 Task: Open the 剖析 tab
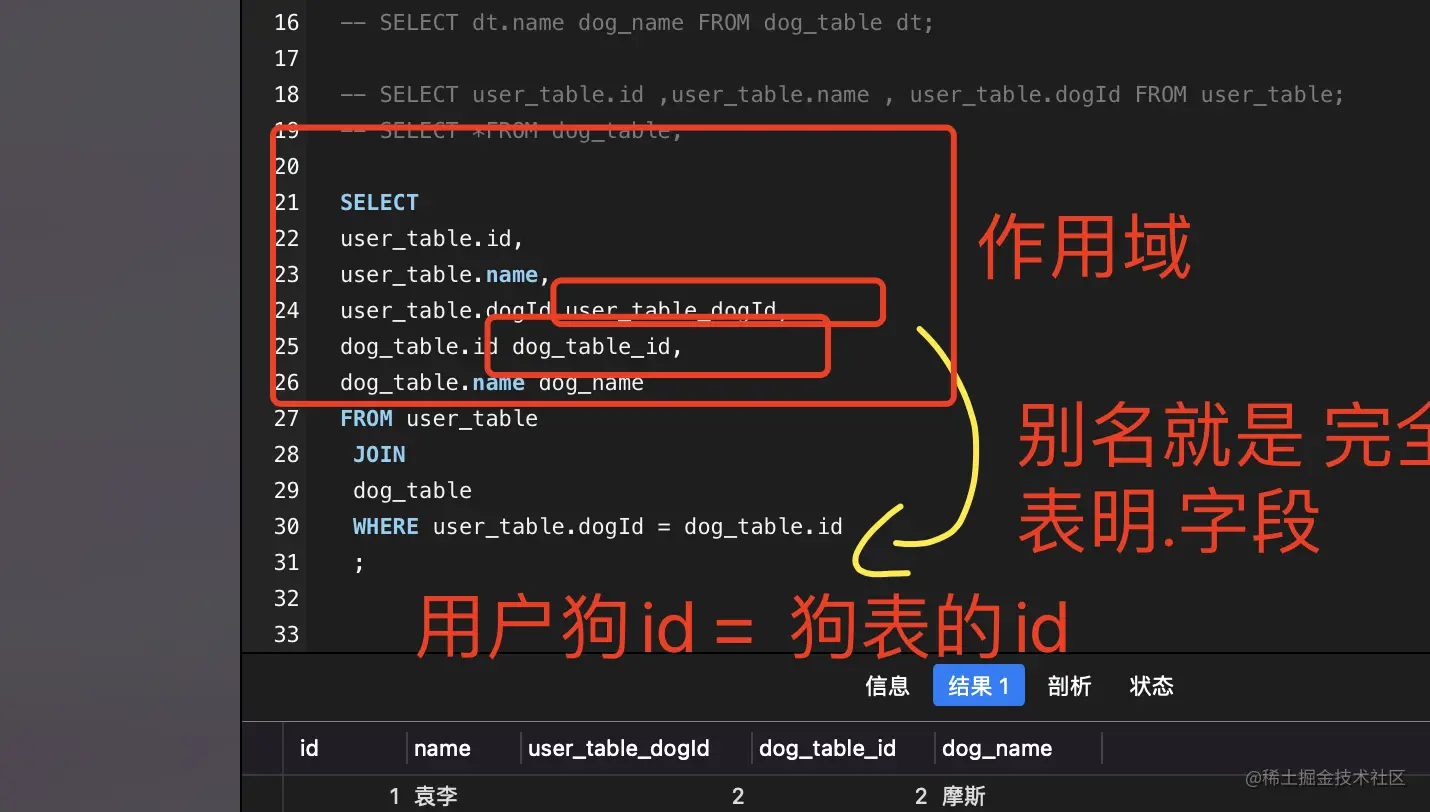point(1069,686)
